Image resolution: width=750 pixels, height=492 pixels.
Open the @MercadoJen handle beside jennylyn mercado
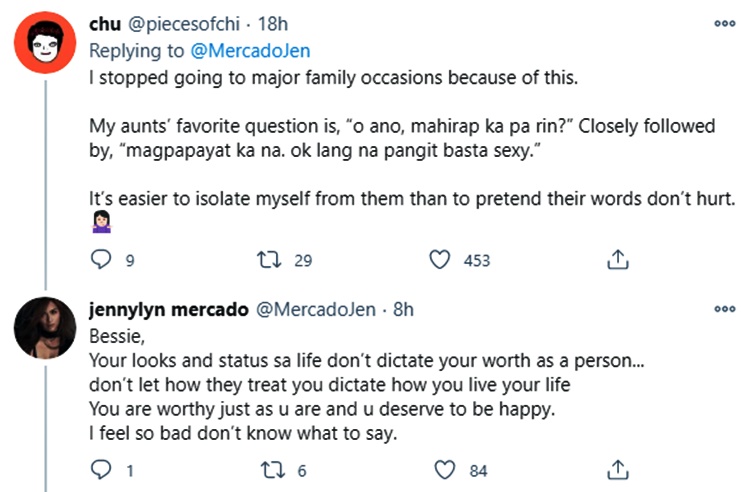tap(320, 310)
